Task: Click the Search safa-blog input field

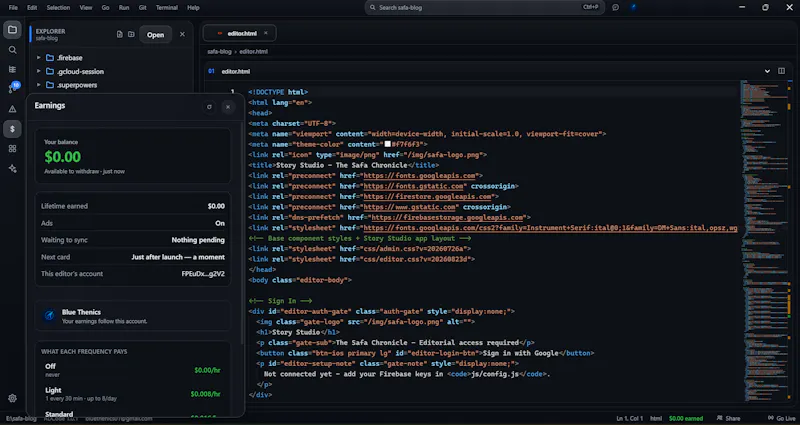Action: [485, 8]
